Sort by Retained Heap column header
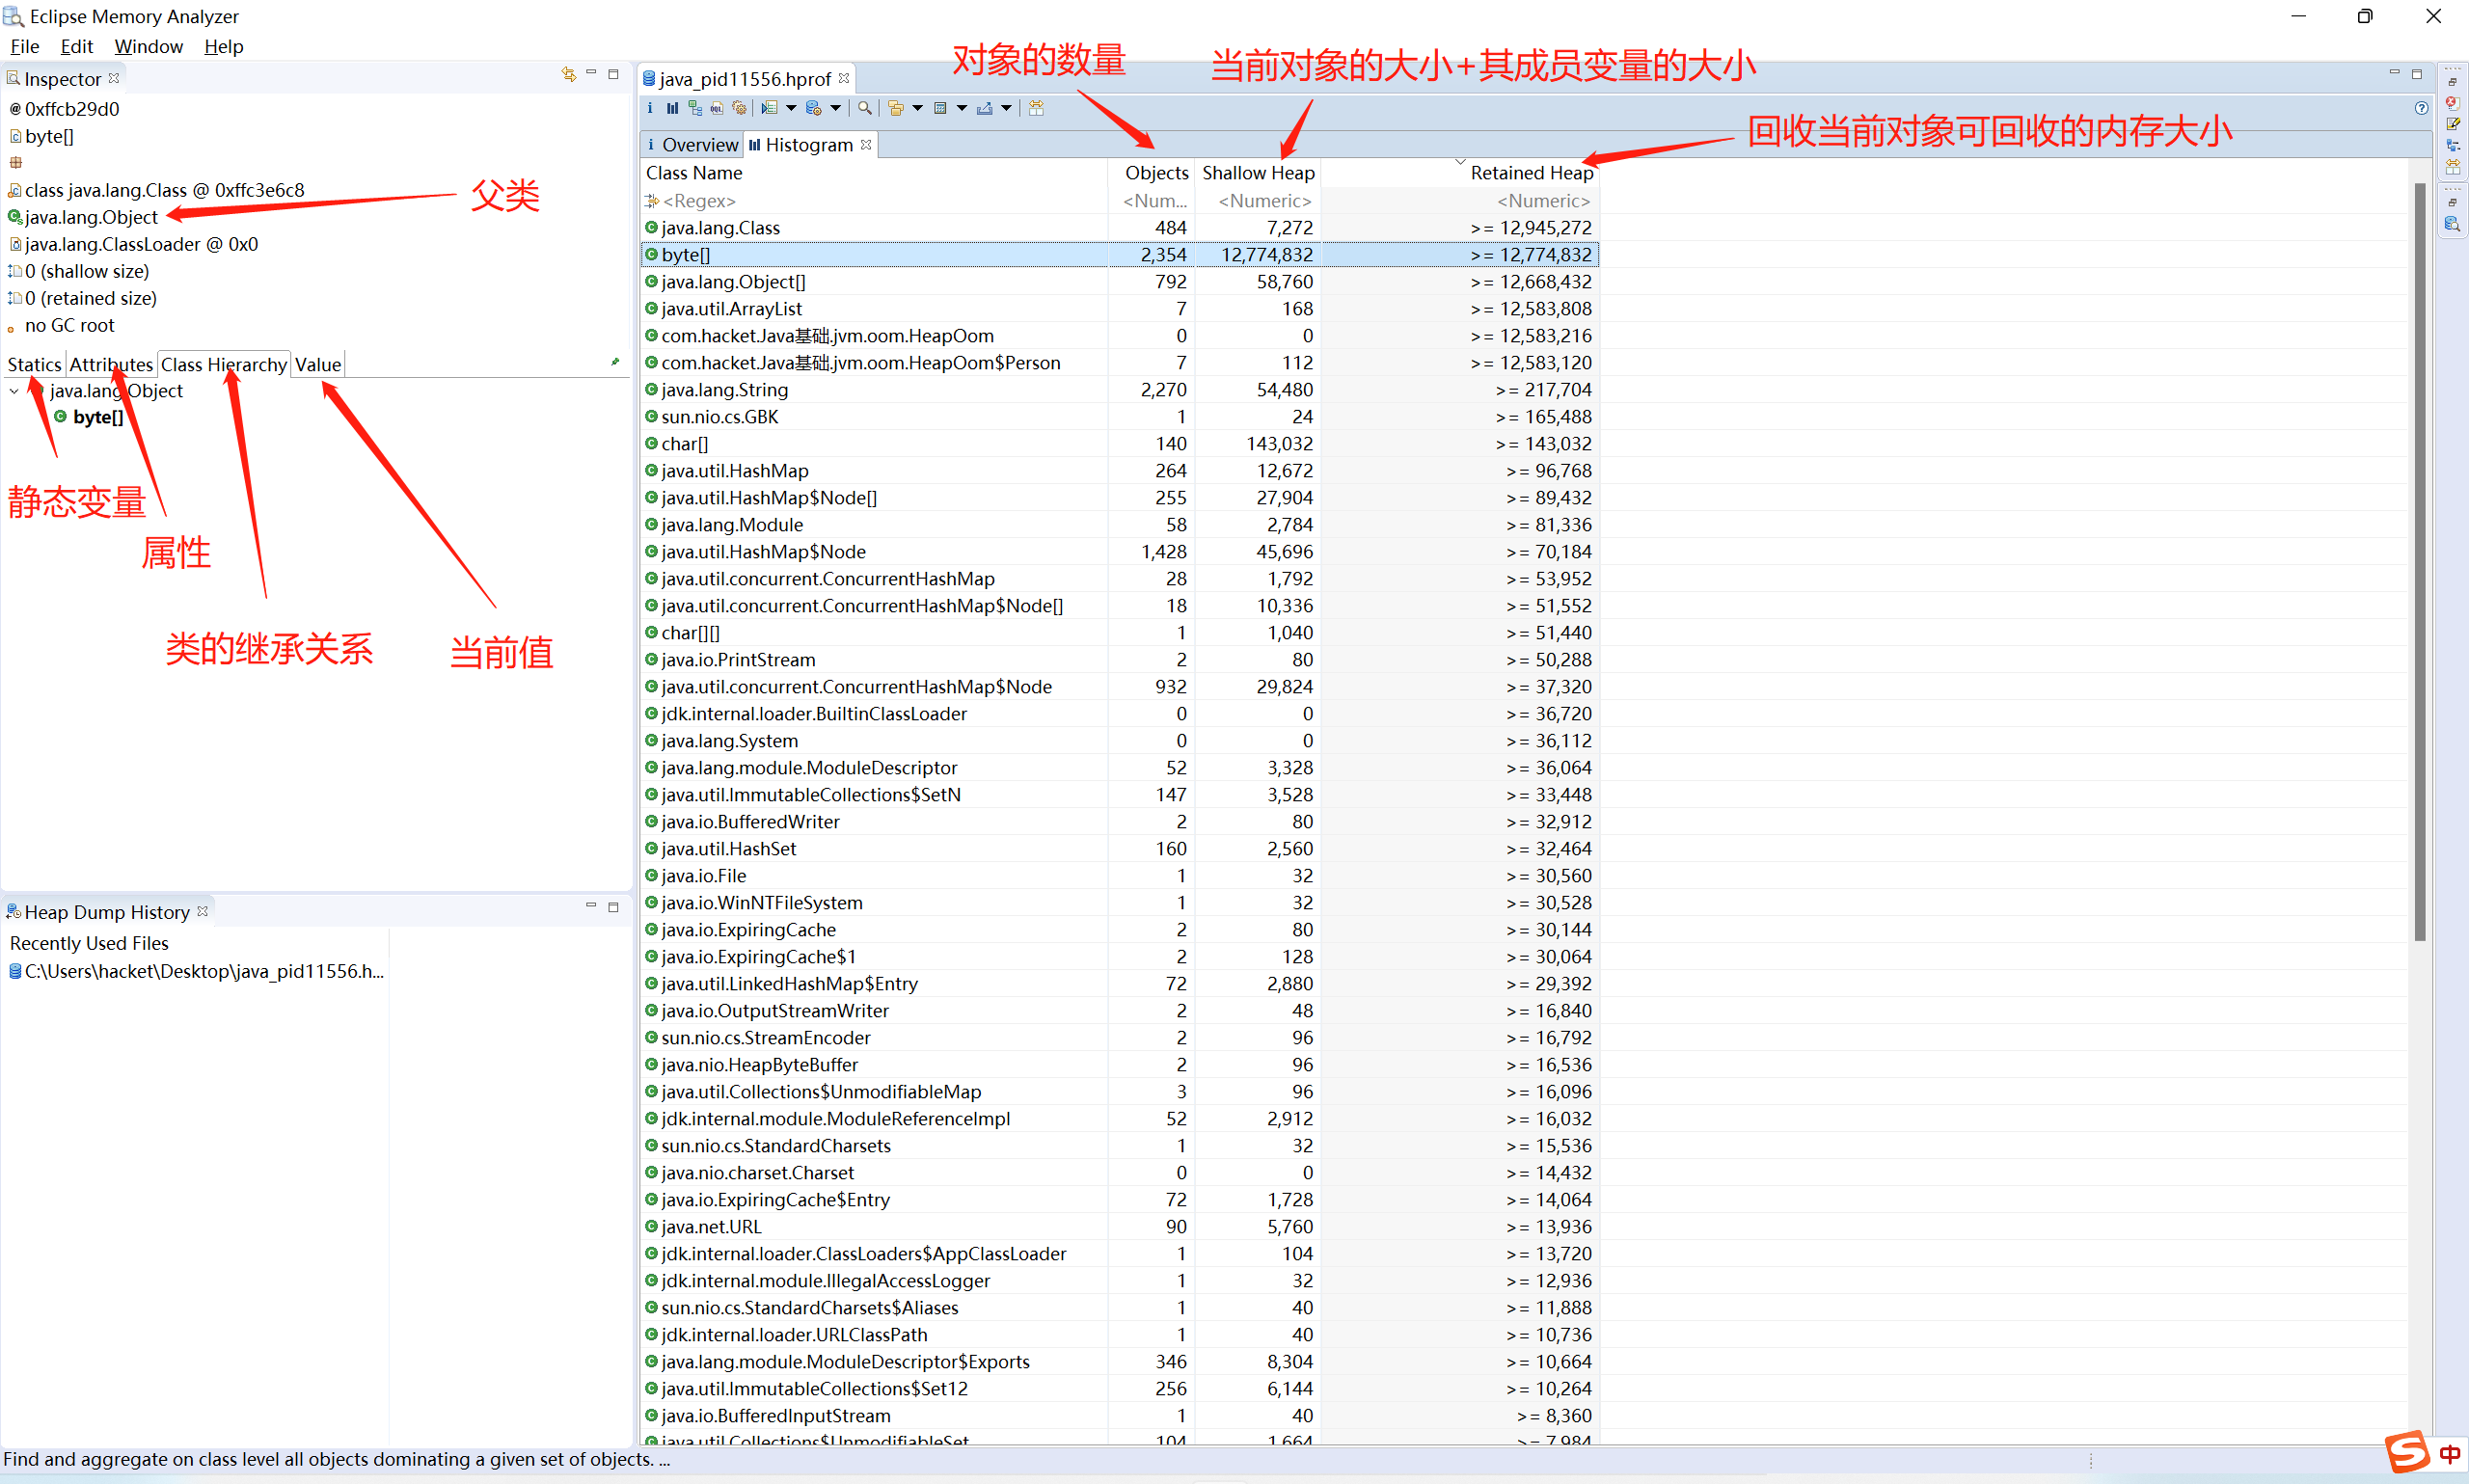This screenshot has height=1484, width=2469. pos(1530,173)
